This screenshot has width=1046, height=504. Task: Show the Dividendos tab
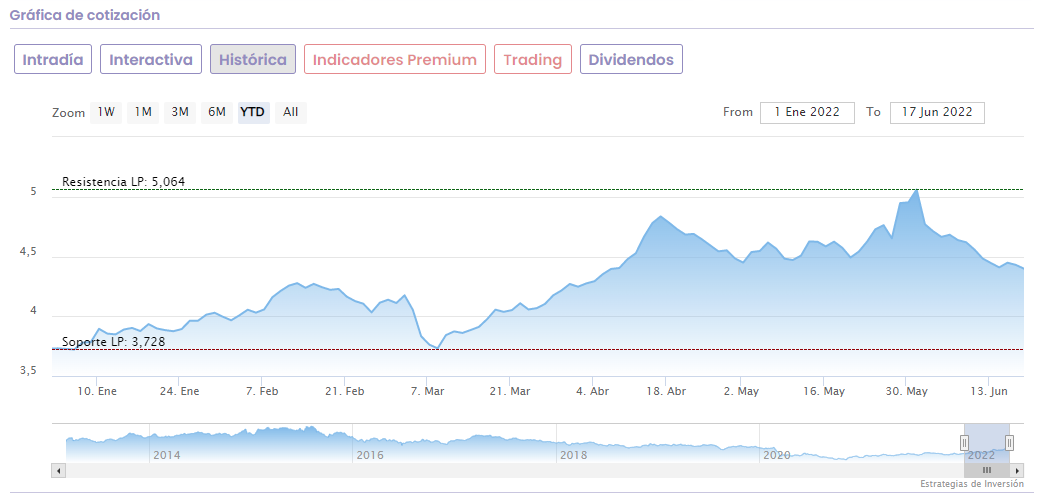pos(631,60)
